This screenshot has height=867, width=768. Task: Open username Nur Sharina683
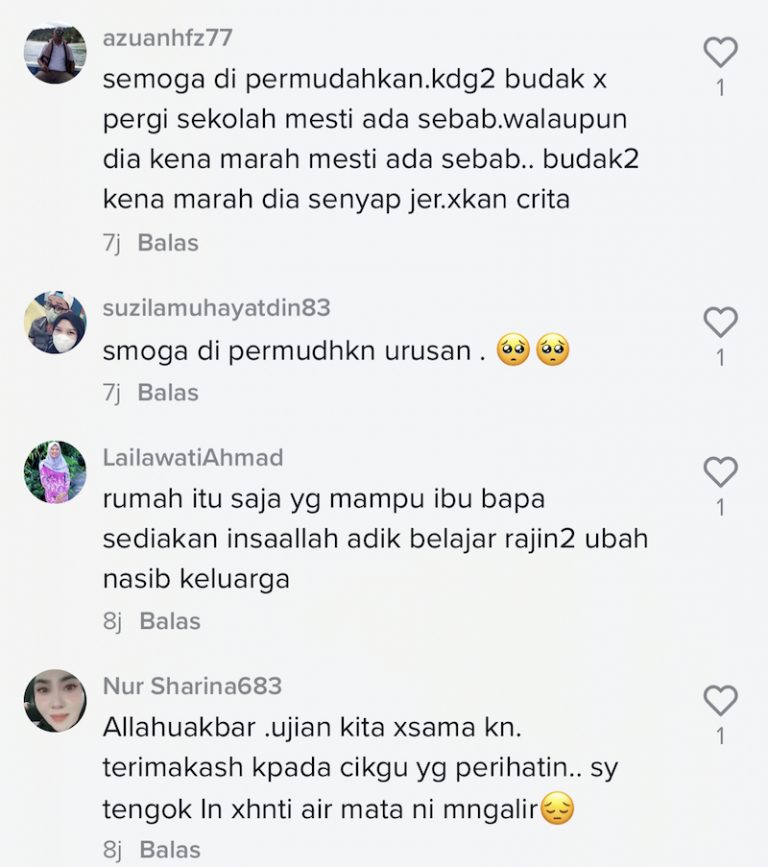pos(192,686)
